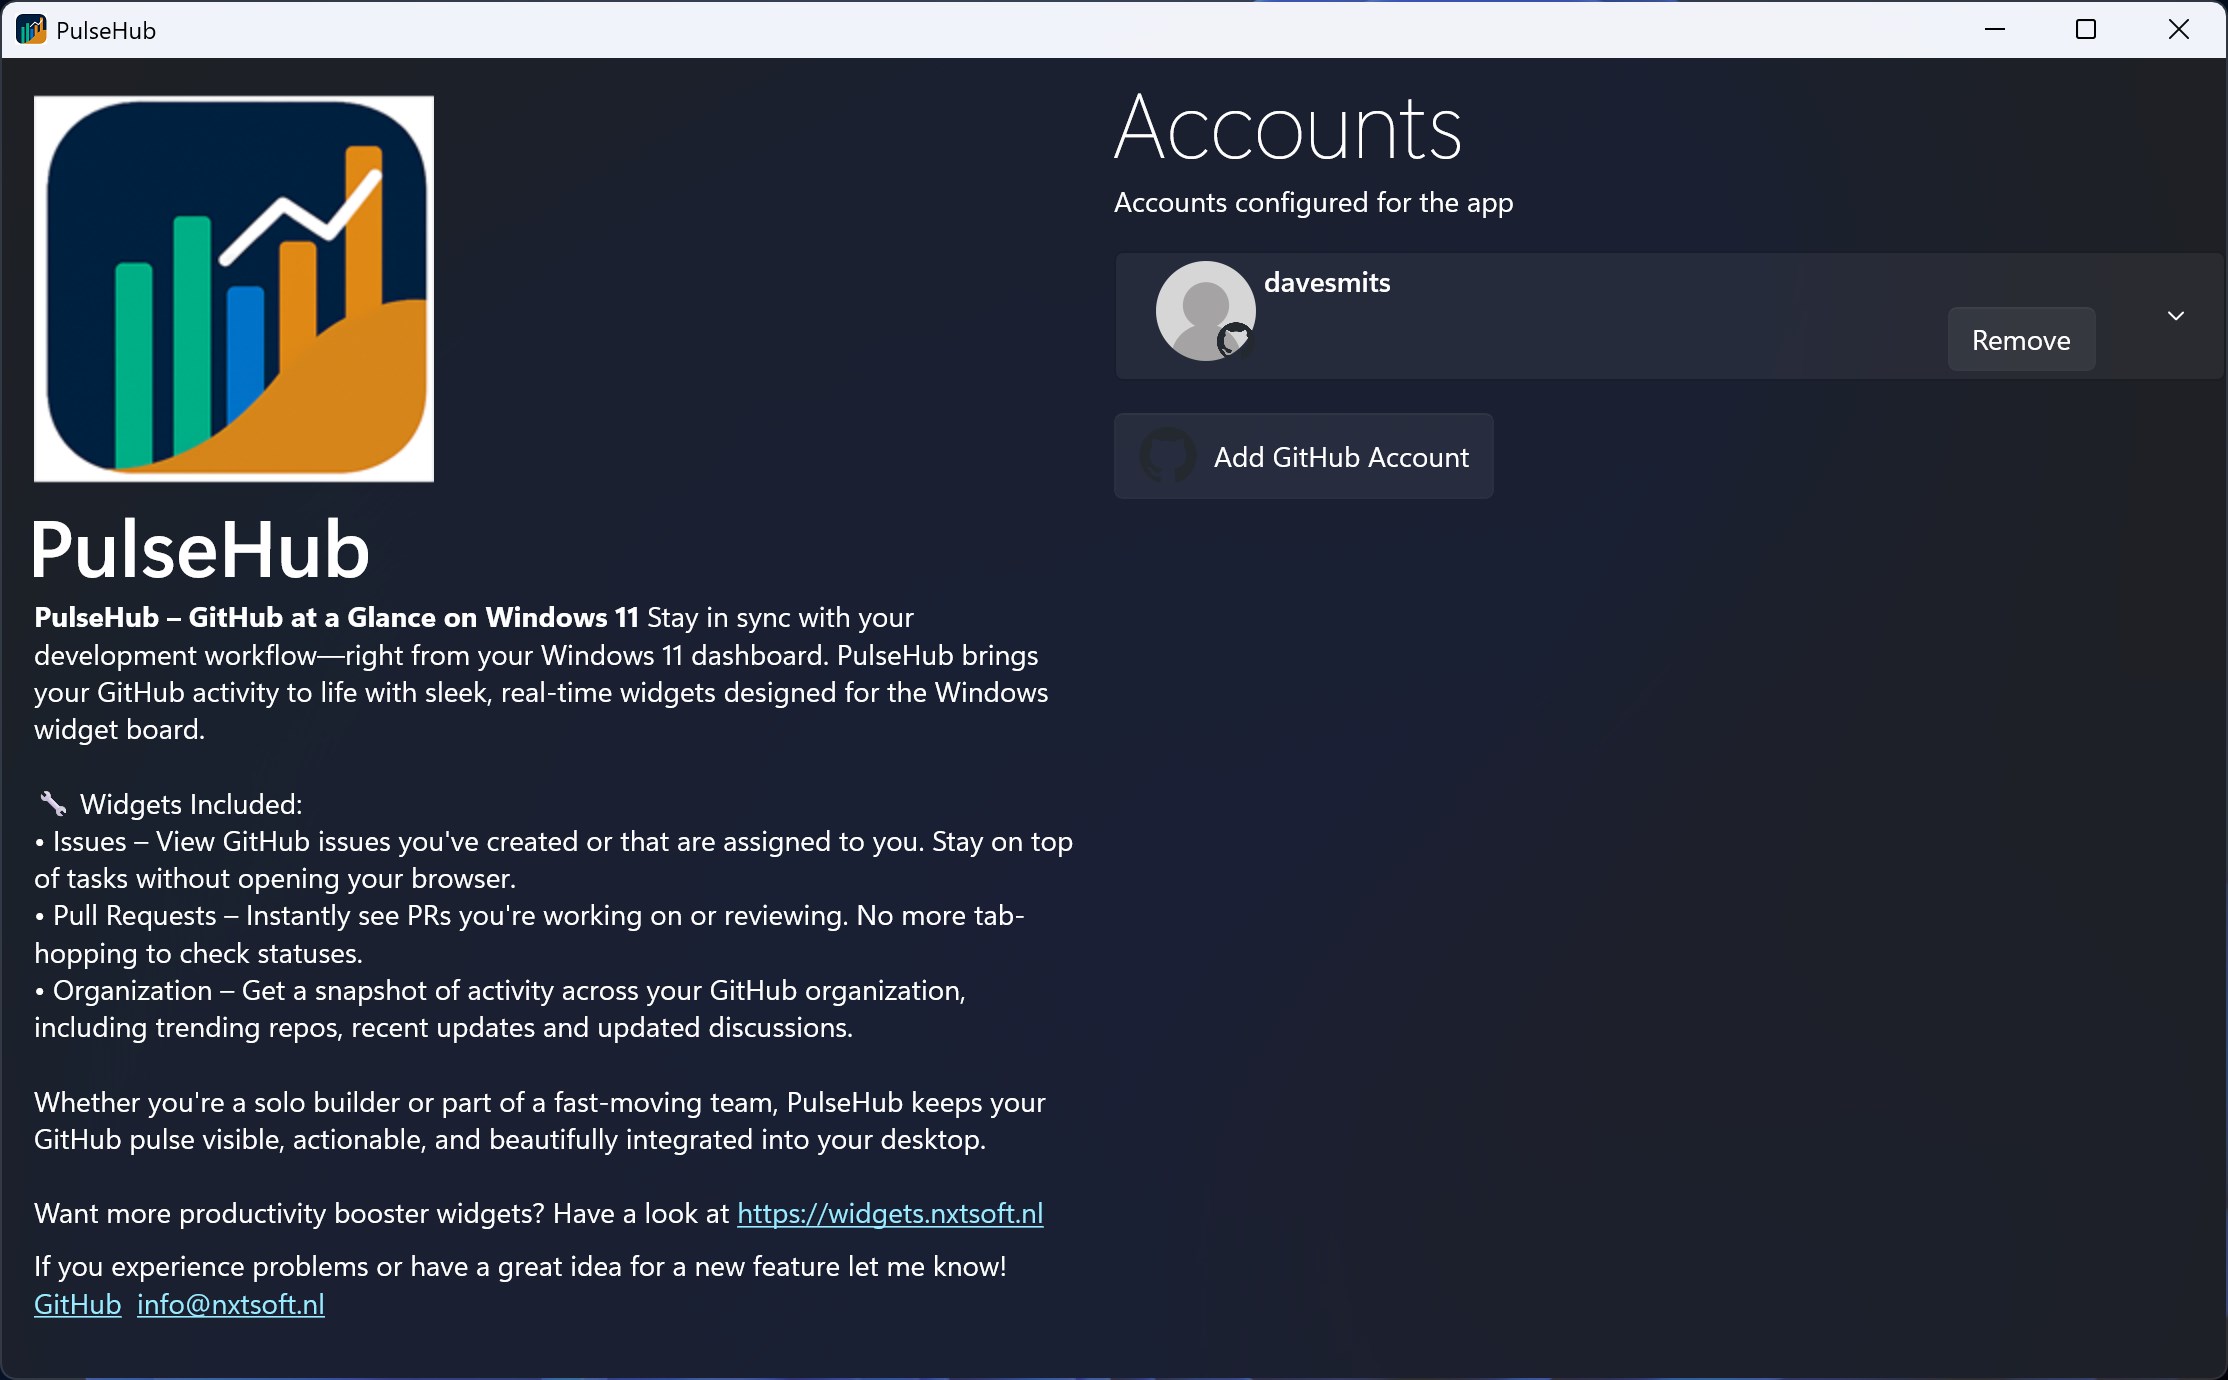Close the PulseHub window
This screenshot has height=1380, width=2228.
point(2178,30)
